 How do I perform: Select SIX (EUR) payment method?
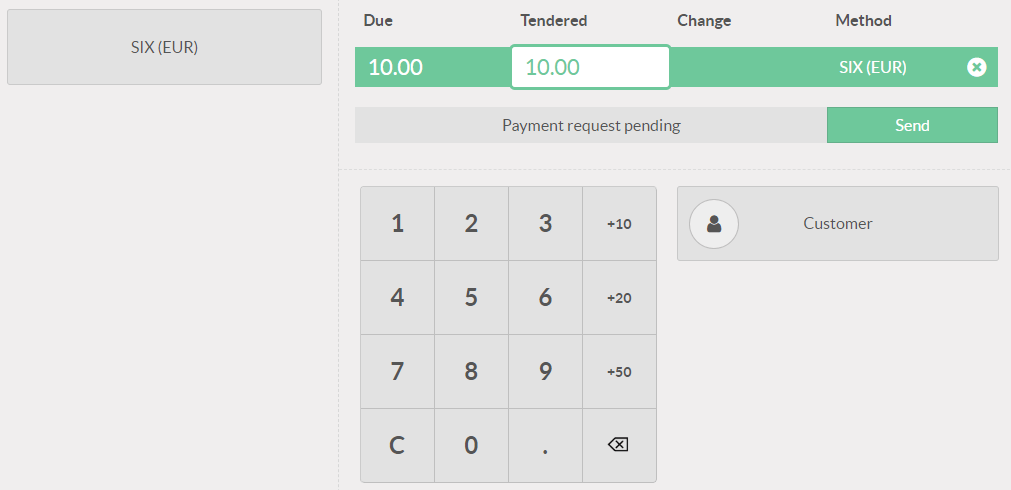pyautogui.click(x=164, y=47)
